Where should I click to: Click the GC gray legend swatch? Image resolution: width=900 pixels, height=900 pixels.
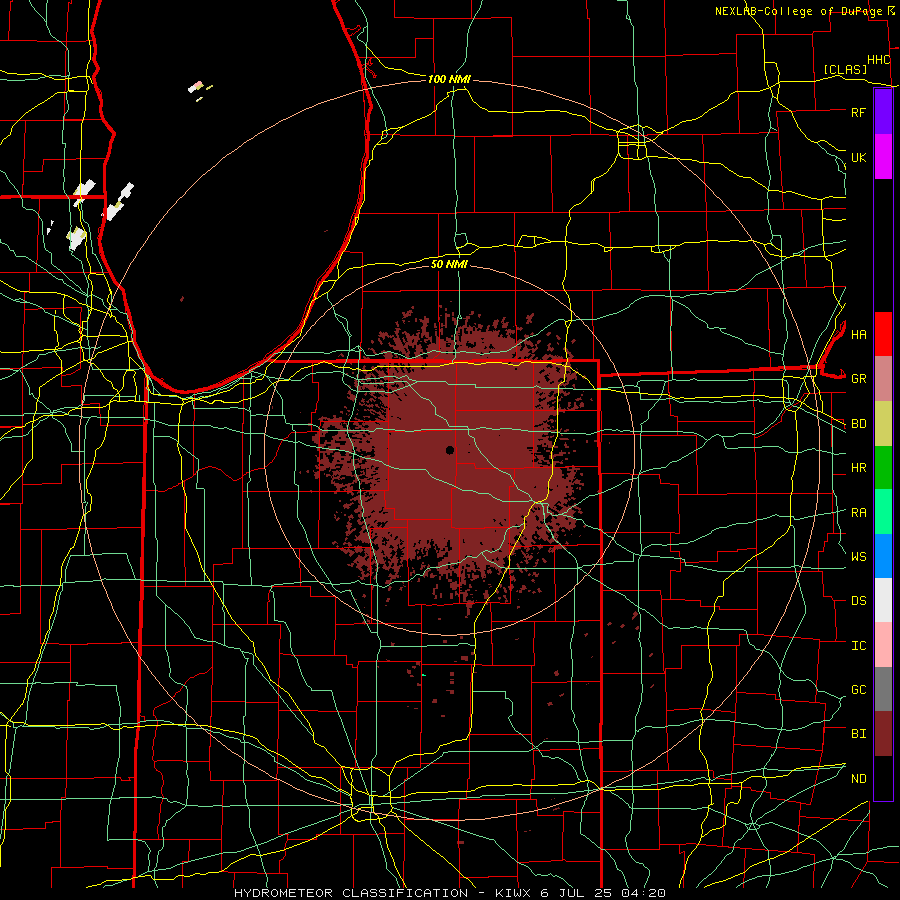coord(883,689)
